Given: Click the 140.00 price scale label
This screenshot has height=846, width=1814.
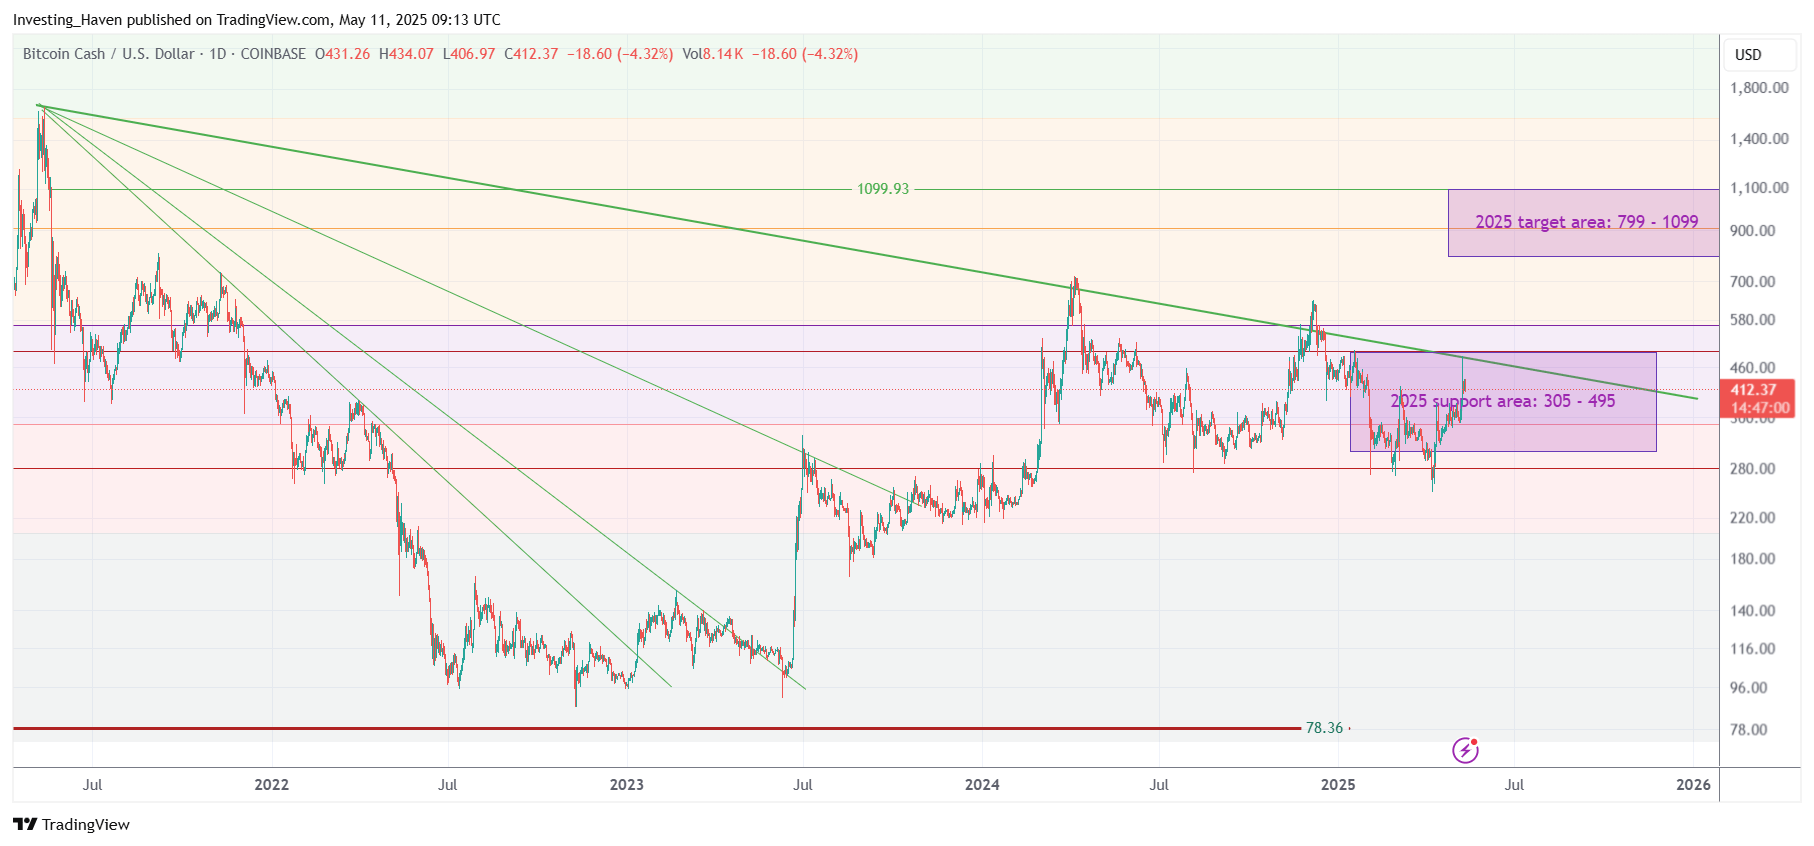Looking at the screenshot, I should coord(1753,611).
